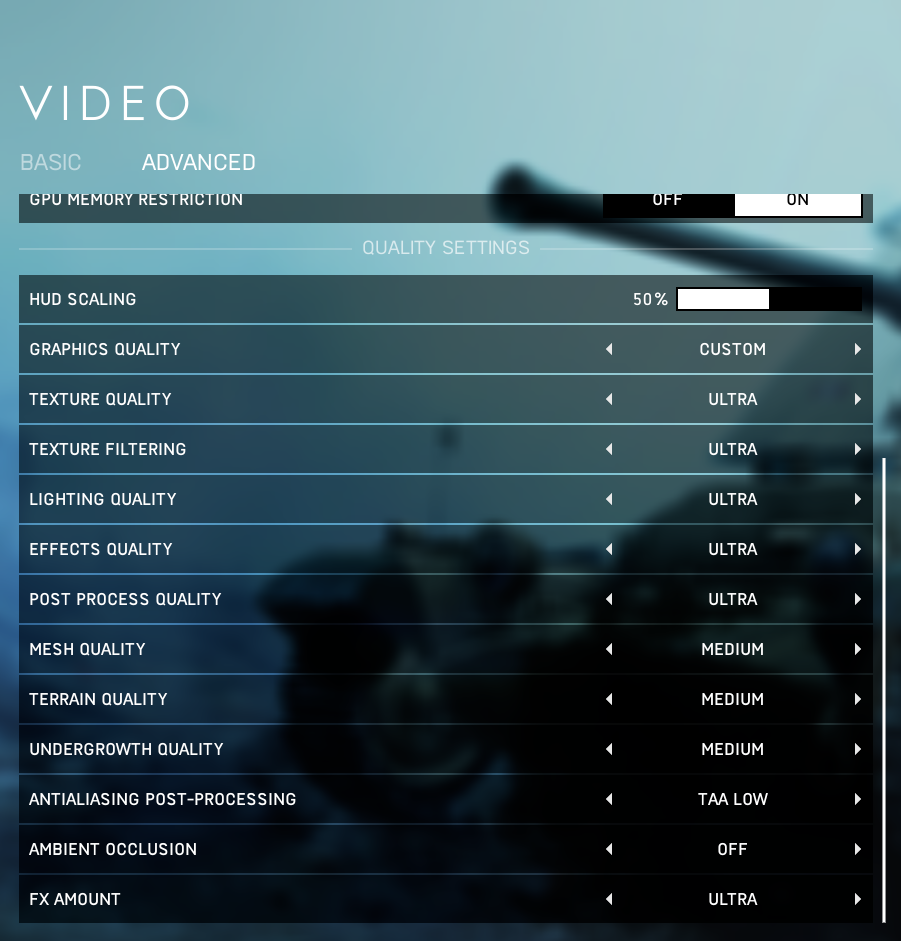Image resolution: width=901 pixels, height=941 pixels.
Task: Switch to the Basic video tab
Action: [51, 162]
